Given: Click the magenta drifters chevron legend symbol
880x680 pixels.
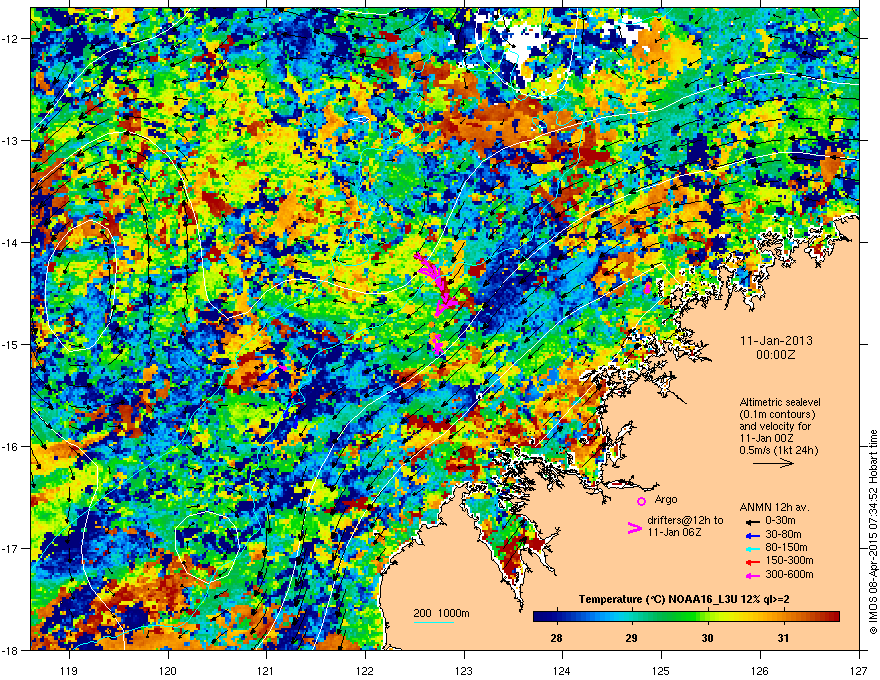Looking at the screenshot, I should [634, 528].
